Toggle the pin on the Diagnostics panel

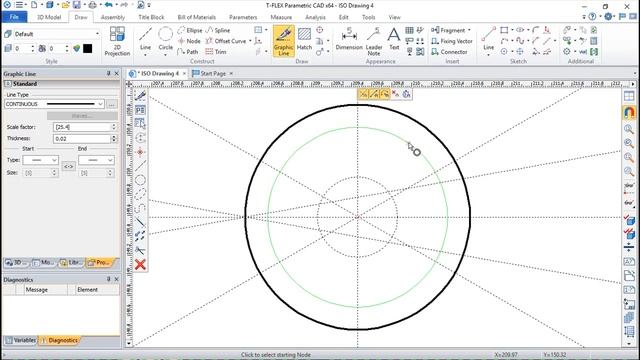[109, 279]
